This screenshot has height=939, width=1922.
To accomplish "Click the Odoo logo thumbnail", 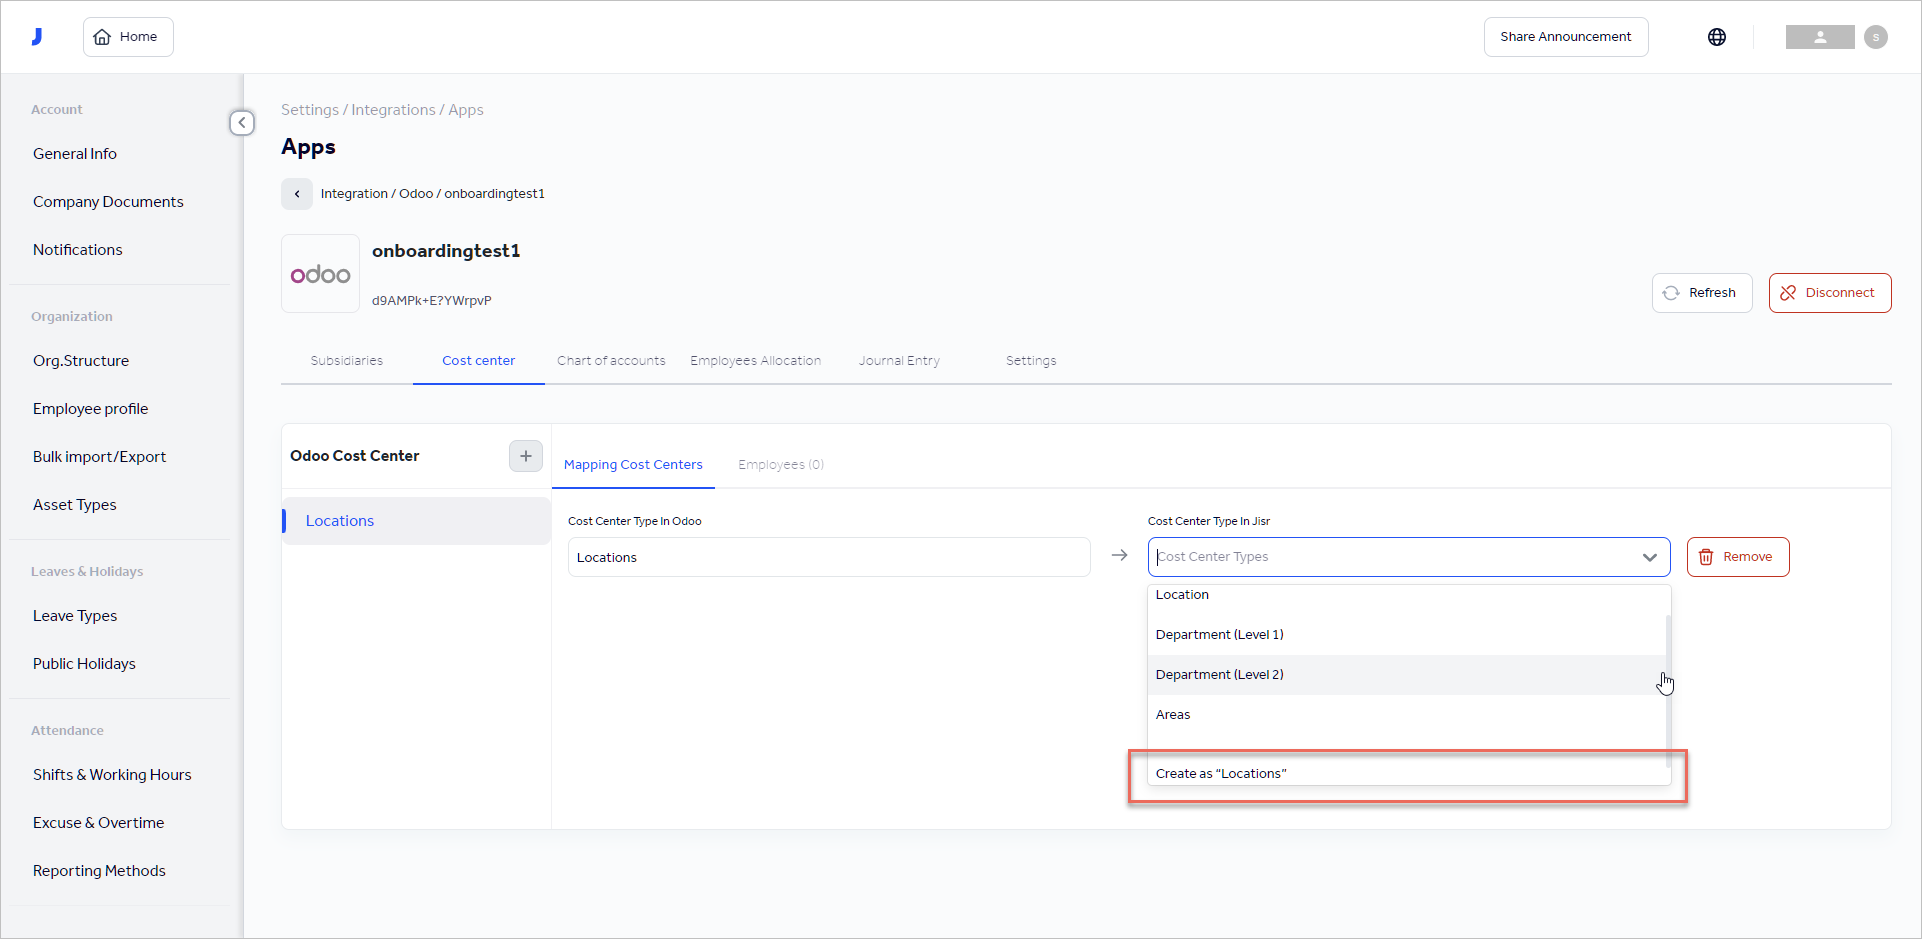I will [x=320, y=273].
